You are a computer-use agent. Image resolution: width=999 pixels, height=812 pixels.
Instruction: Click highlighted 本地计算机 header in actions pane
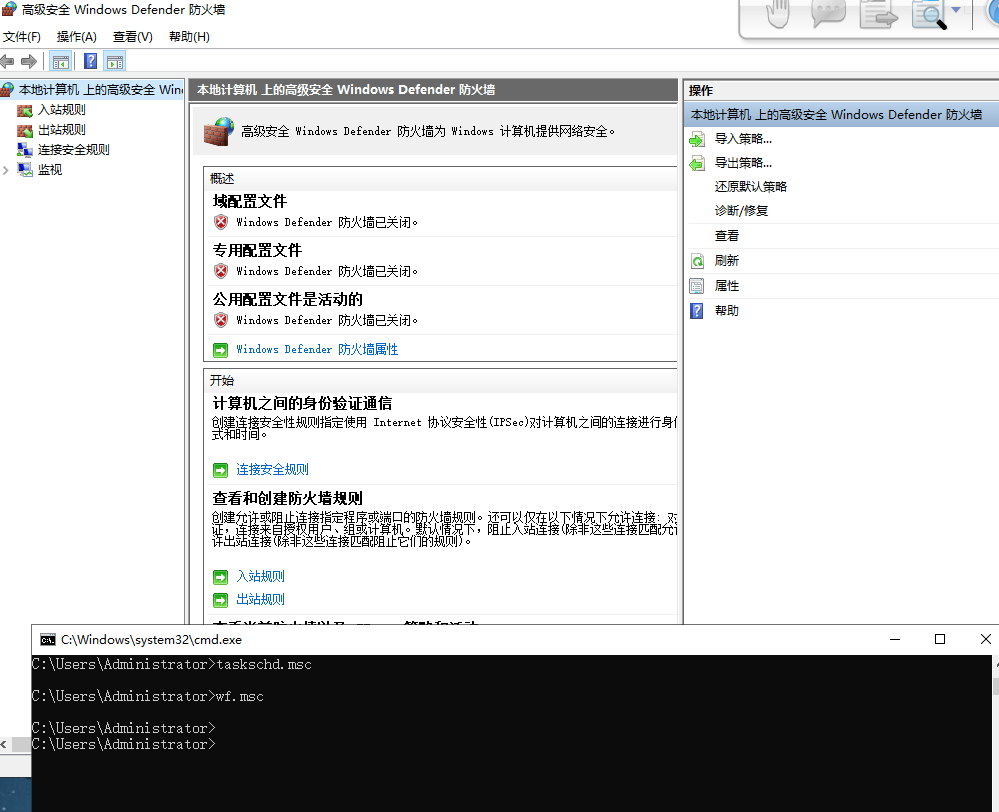pos(841,115)
